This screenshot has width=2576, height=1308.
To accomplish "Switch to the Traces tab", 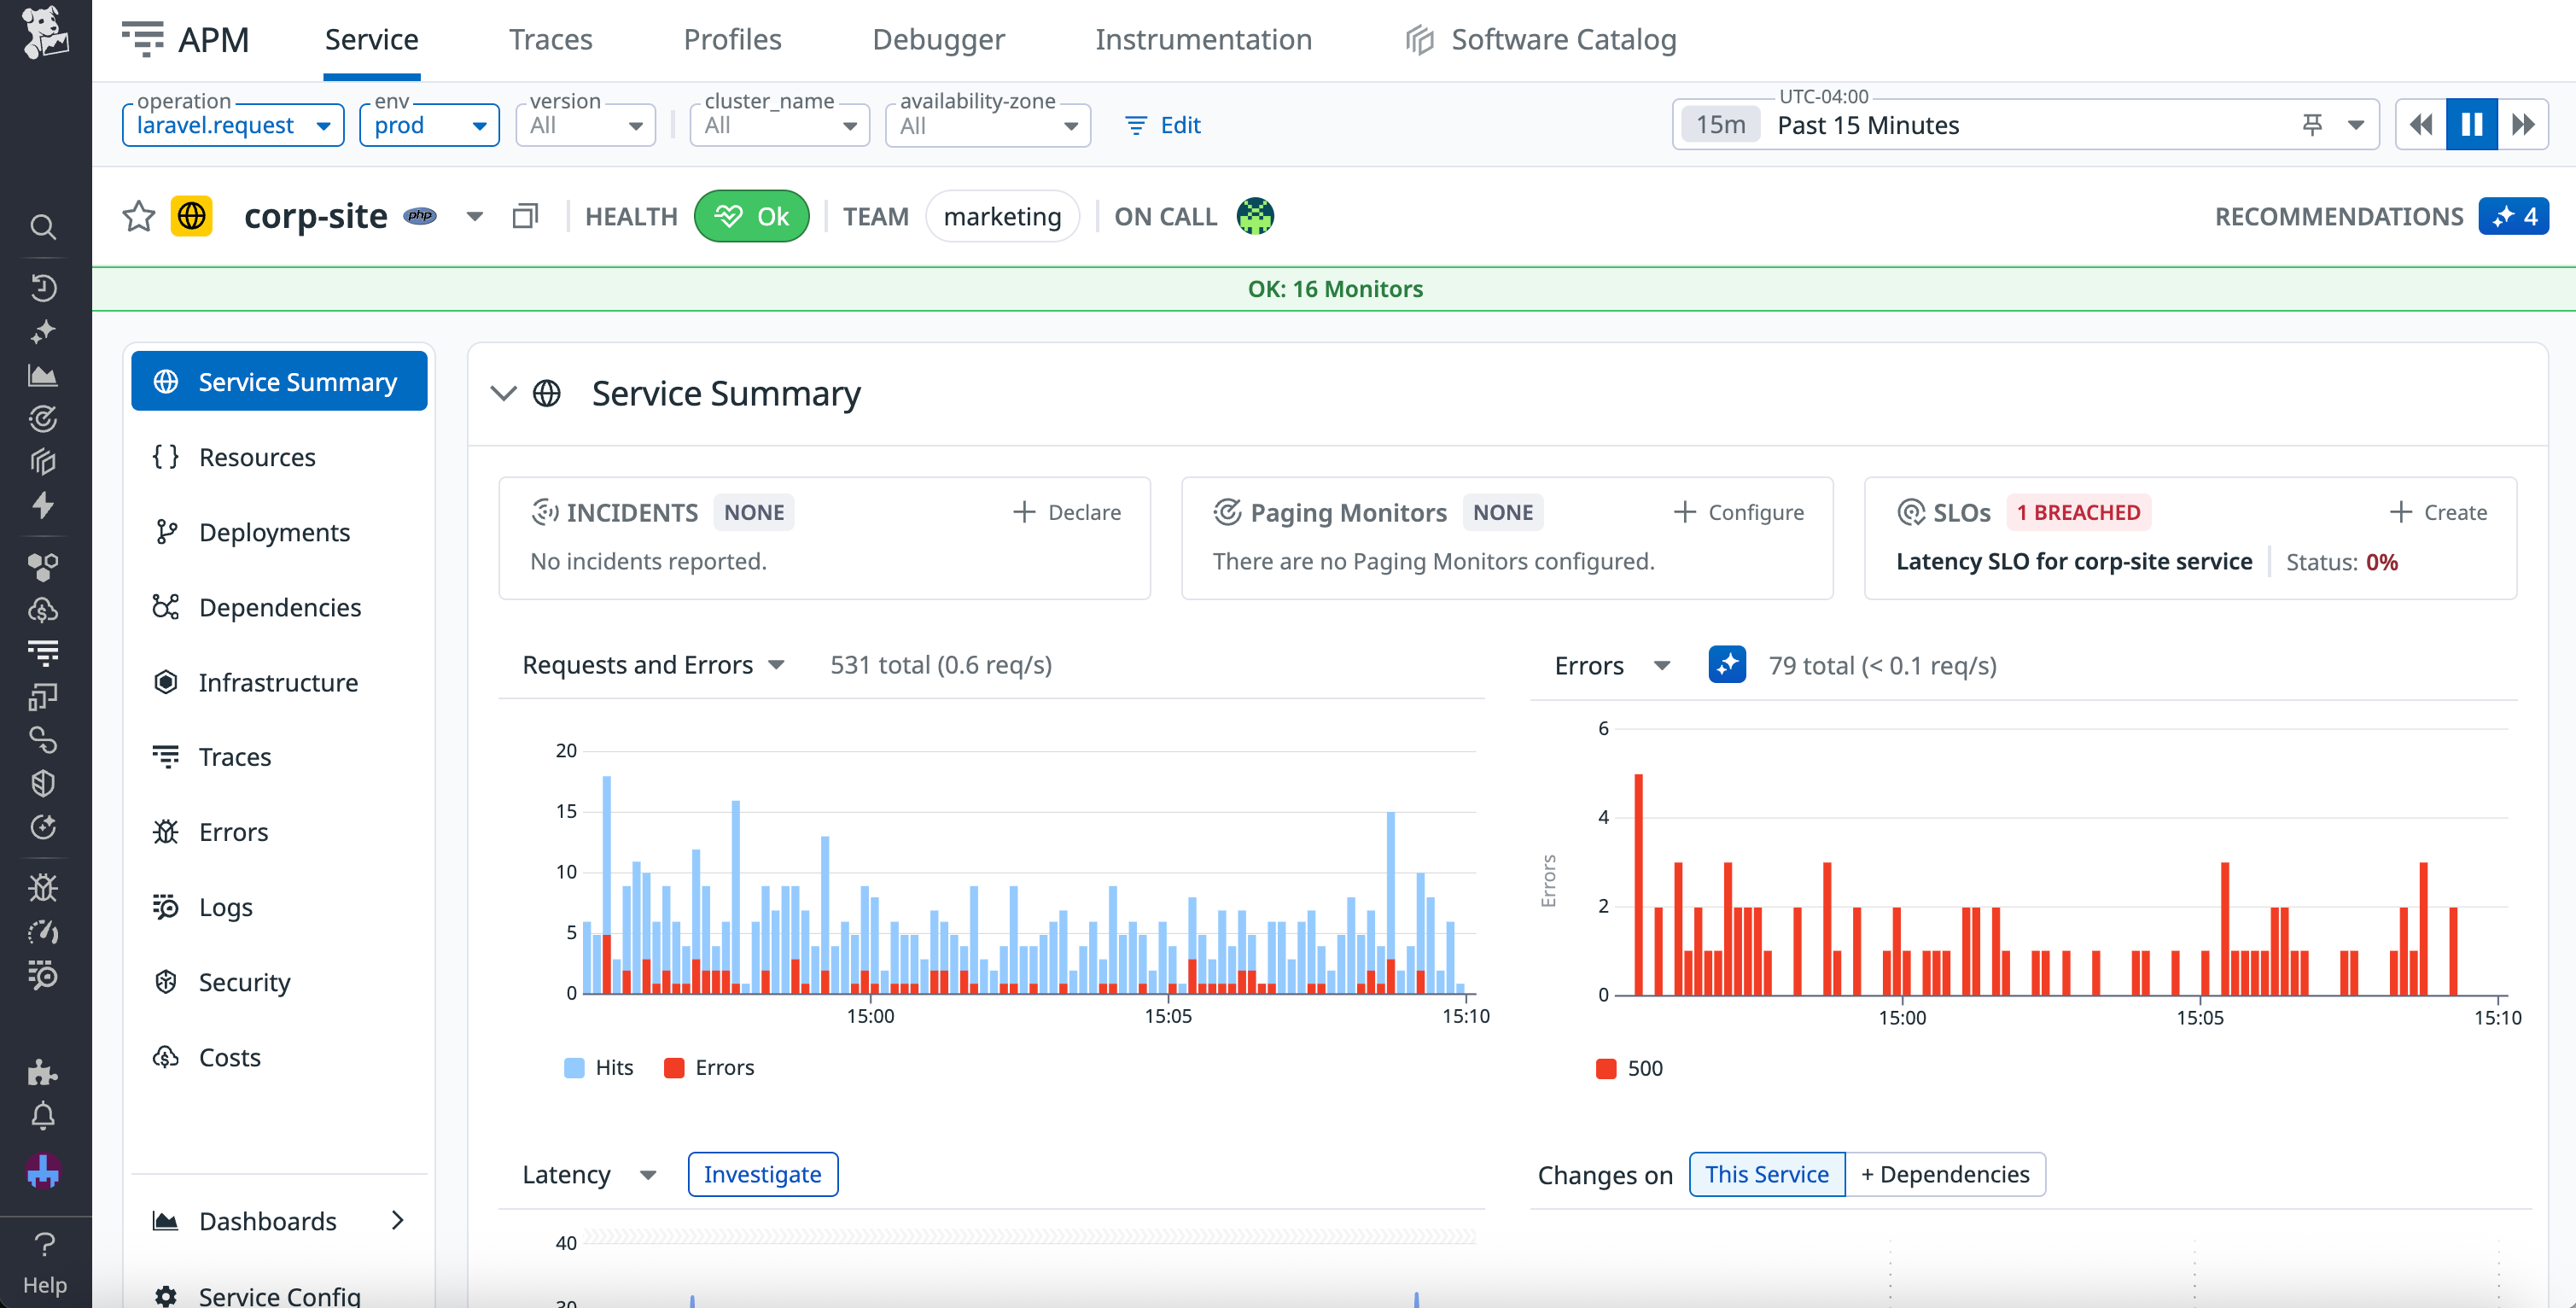I will click(x=551, y=39).
